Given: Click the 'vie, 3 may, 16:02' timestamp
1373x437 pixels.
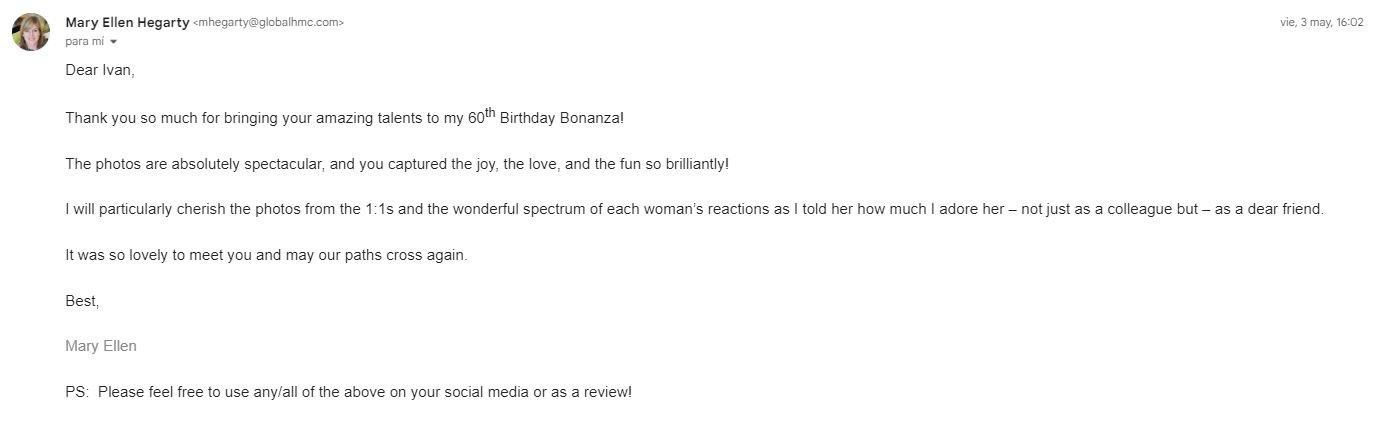Looking at the screenshot, I should tap(1321, 23).
